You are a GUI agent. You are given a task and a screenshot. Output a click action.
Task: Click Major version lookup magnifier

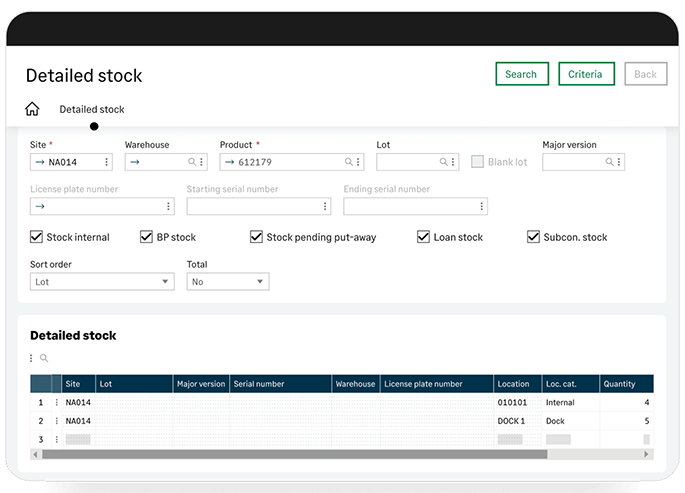coord(609,162)
